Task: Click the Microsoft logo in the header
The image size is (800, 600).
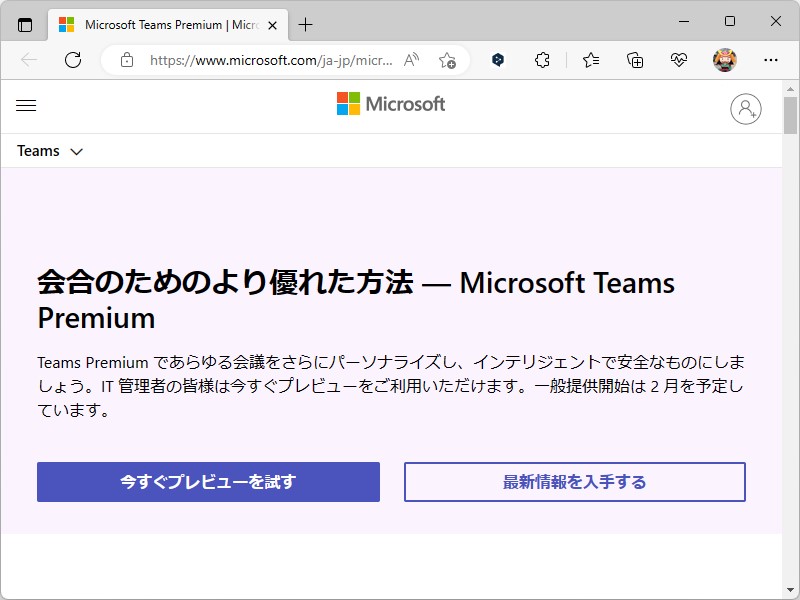Action: point(391,104)
